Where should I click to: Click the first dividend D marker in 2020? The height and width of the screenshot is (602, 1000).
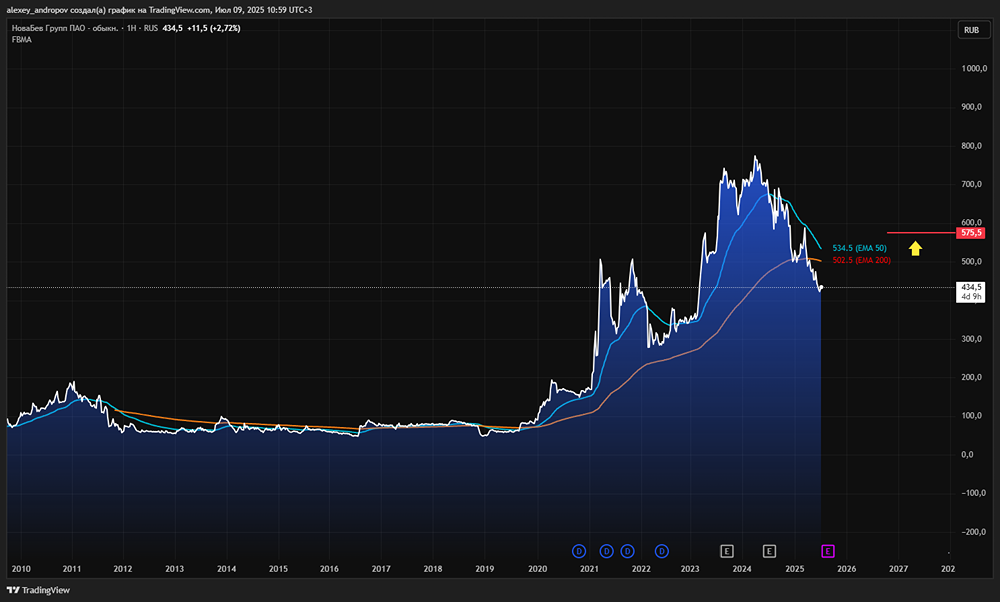coord(578,550)
